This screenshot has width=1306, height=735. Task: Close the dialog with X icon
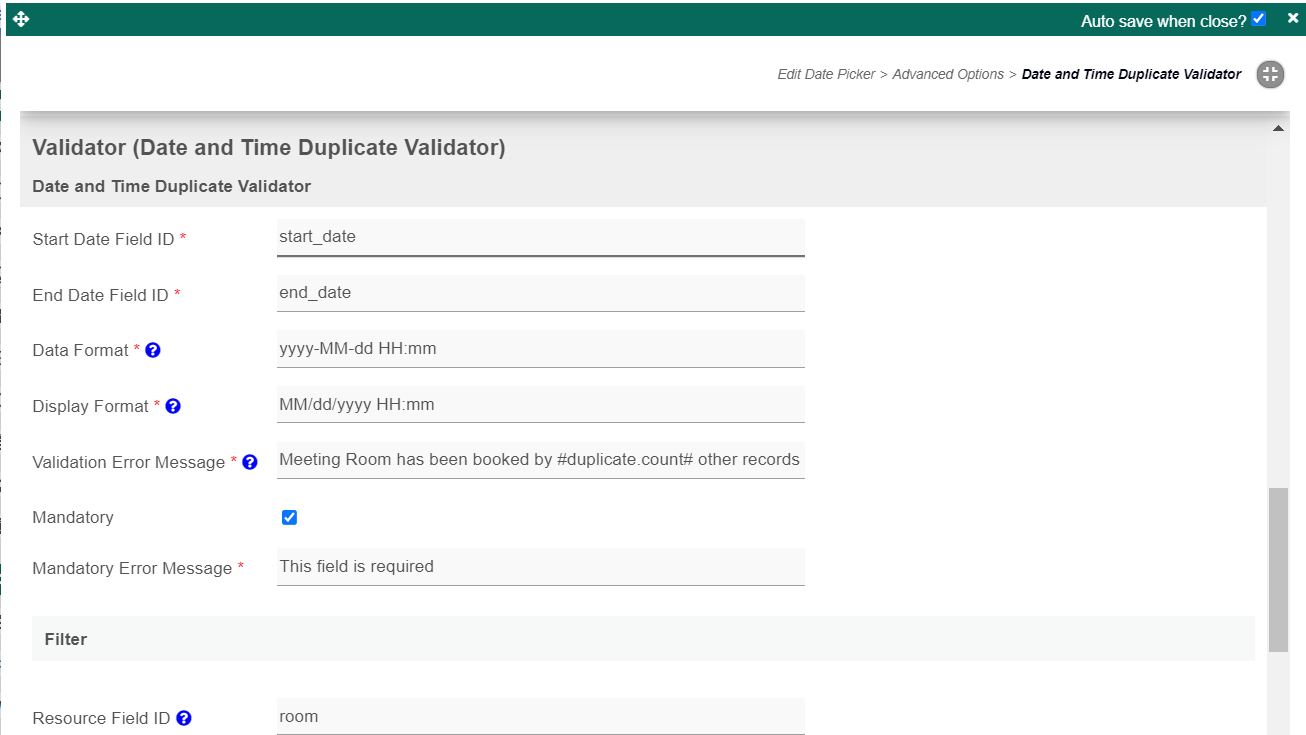(1293, 18)
